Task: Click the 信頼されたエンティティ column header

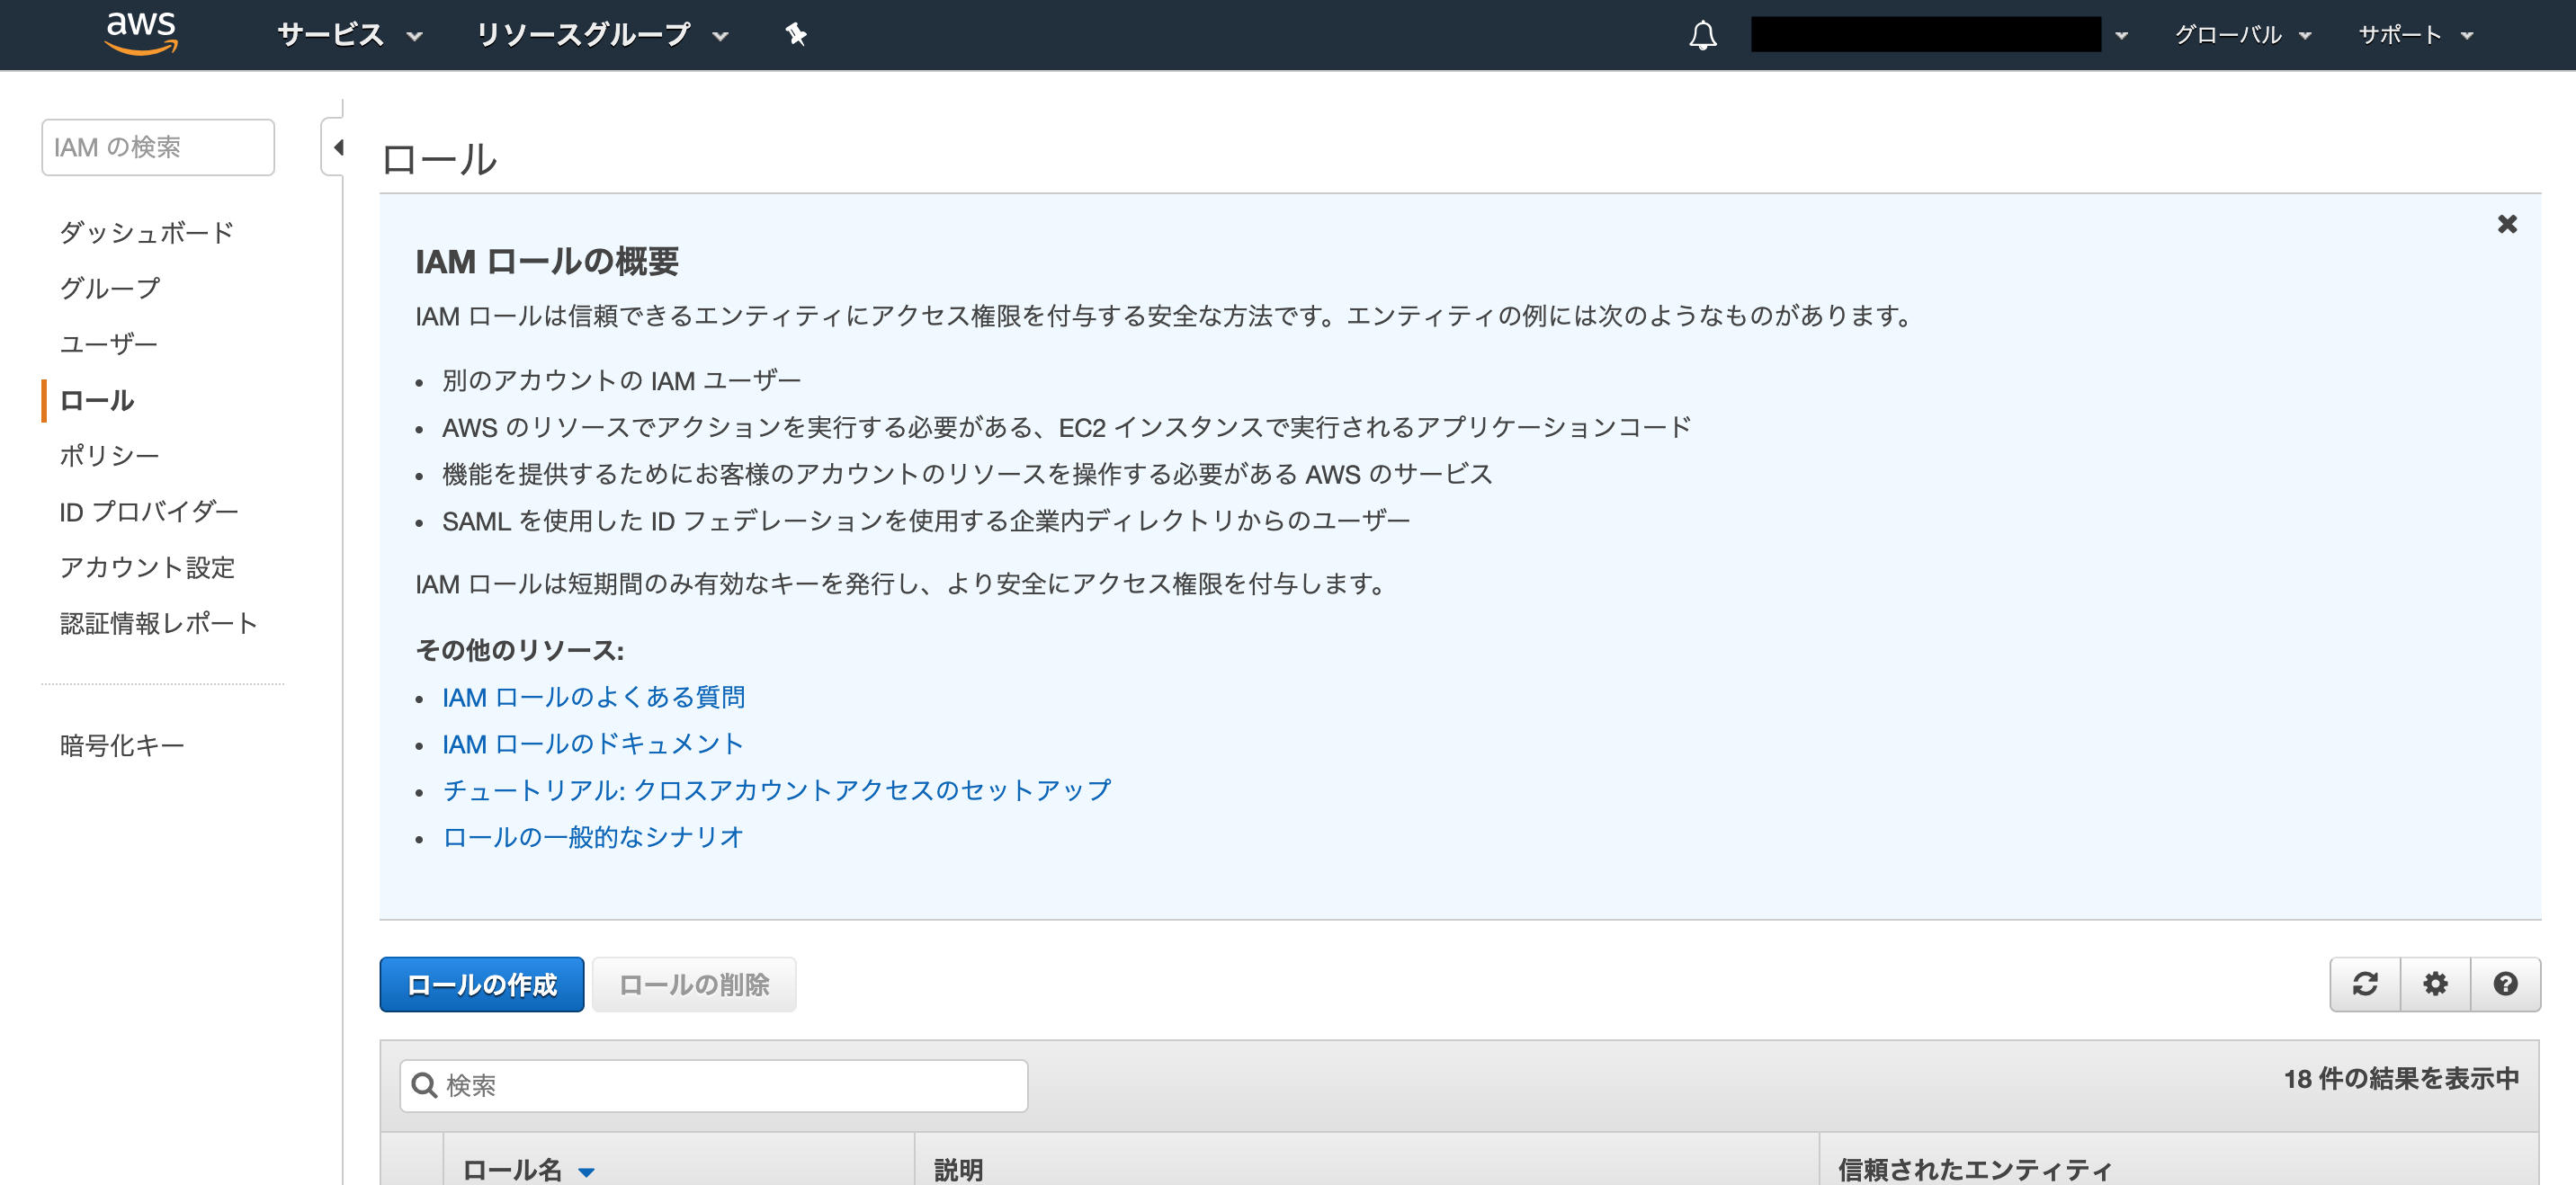Action: 1974,1169
